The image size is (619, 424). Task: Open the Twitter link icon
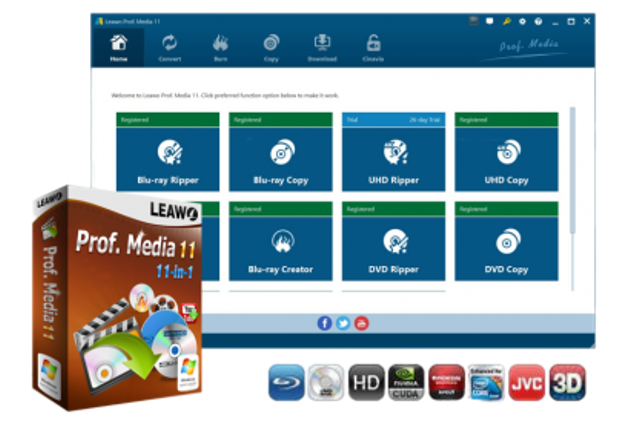pyautogui.click(x=343, y=323)
